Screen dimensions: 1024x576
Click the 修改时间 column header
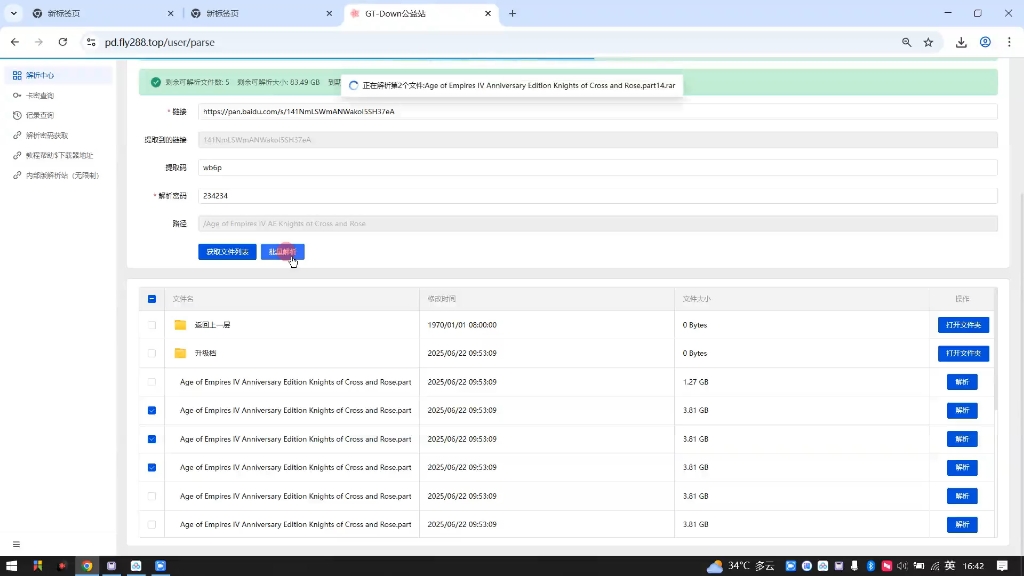click(x=441, y=298)
